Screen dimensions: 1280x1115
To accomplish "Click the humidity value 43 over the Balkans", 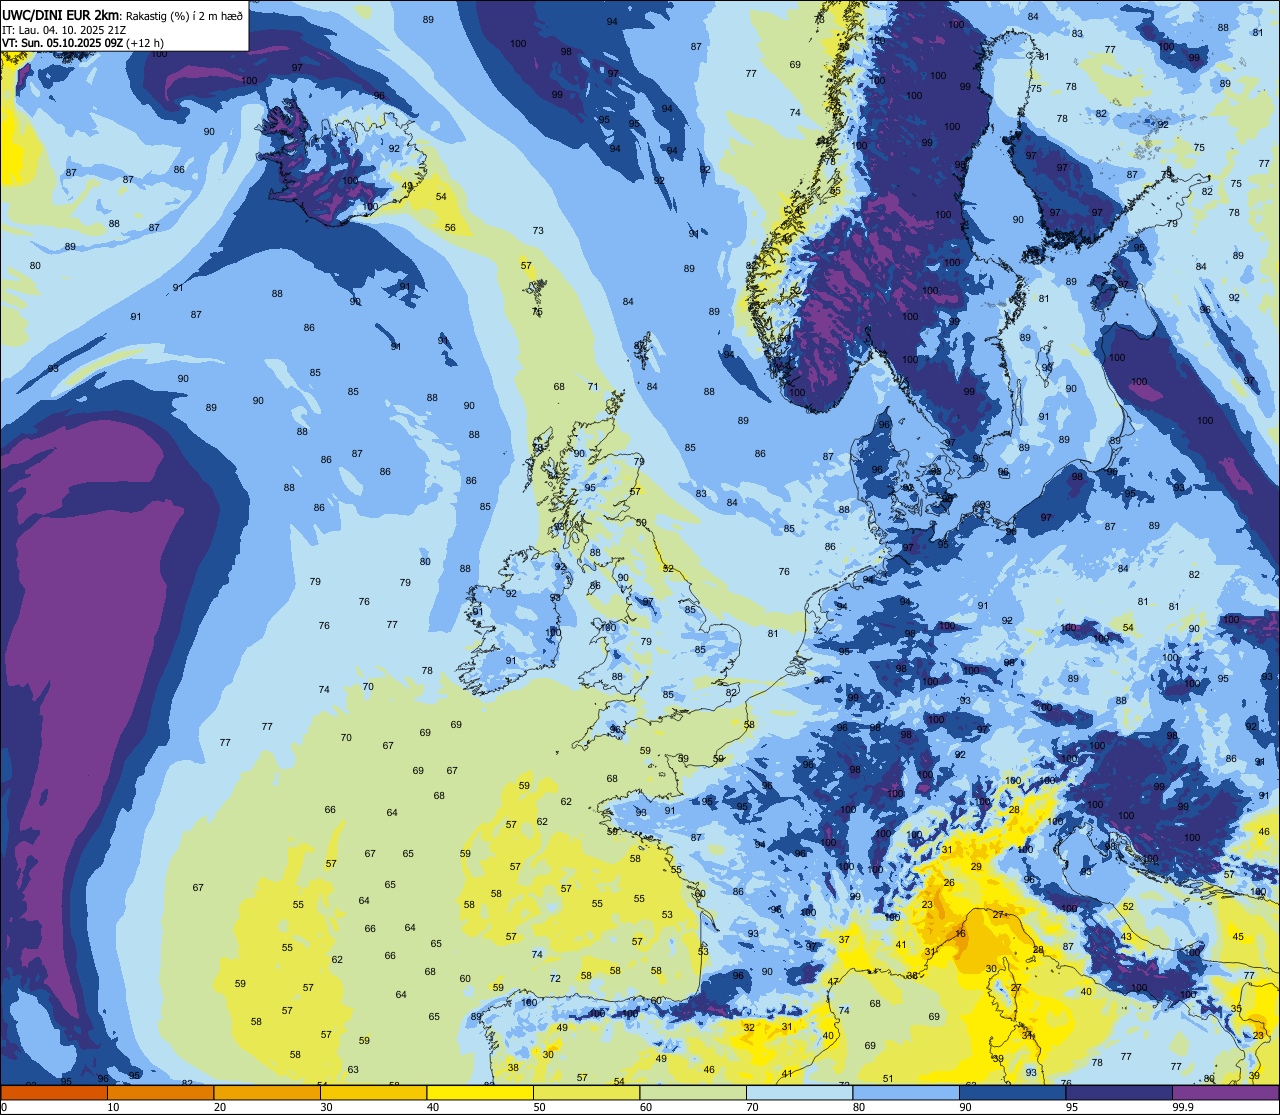I will (1126, 936).
